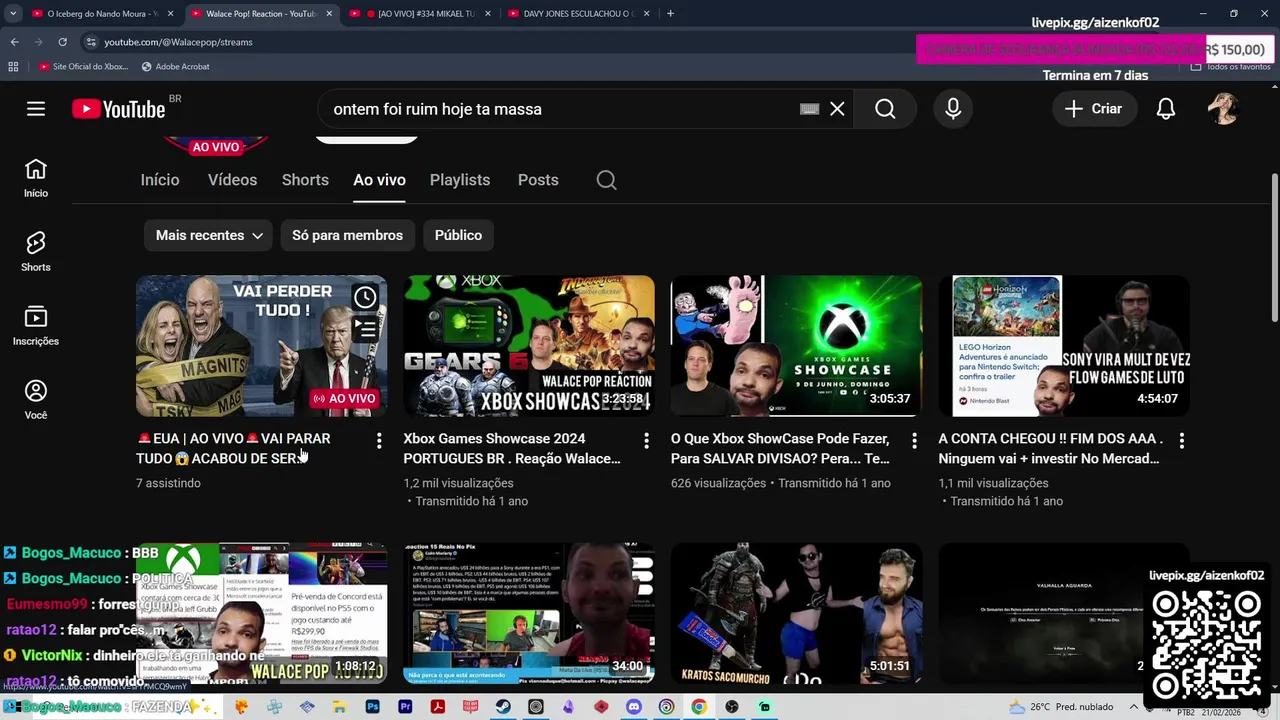Open the VAI PERDER TUDO live thumbnail
This screenshot has height=720, width=1280.
[261, 346]
